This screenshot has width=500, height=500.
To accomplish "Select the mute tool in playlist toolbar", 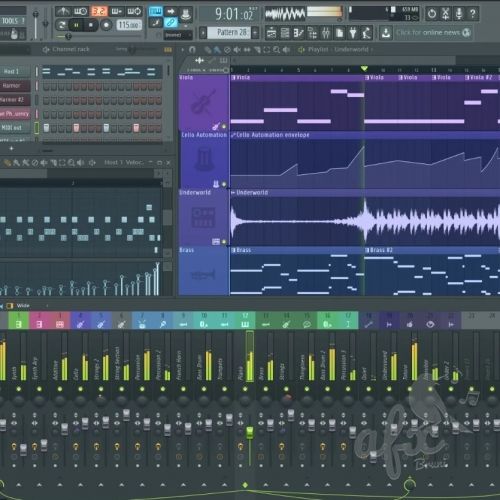I will coord(237,50).
